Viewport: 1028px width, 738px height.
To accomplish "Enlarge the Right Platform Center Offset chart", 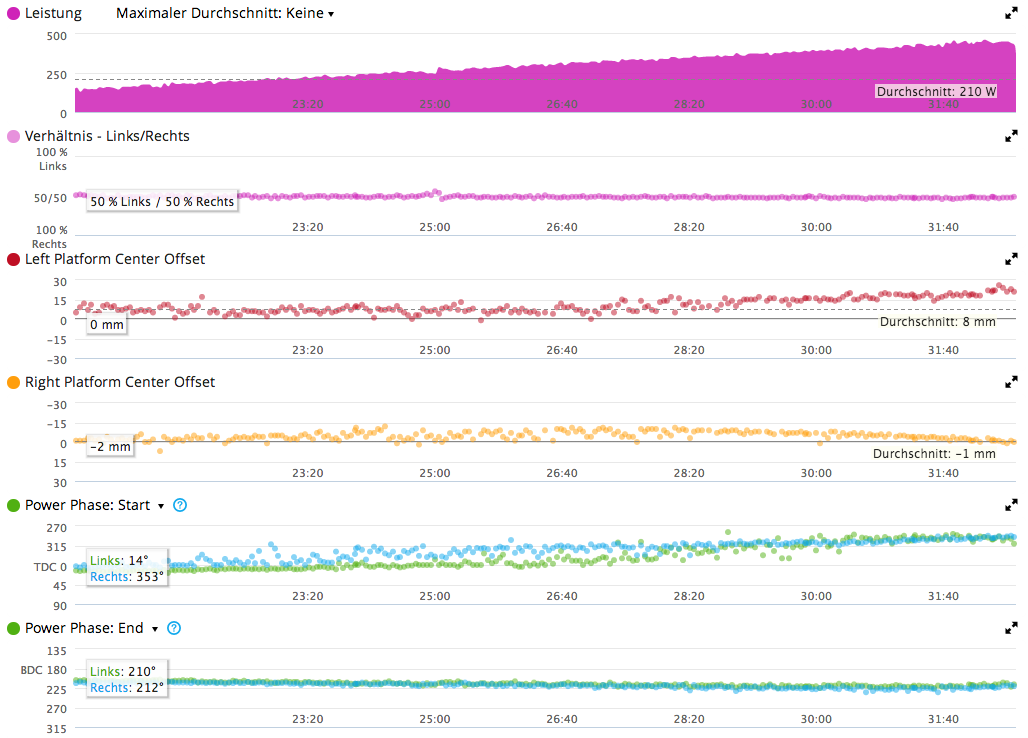I will (x=1011, y=382).
